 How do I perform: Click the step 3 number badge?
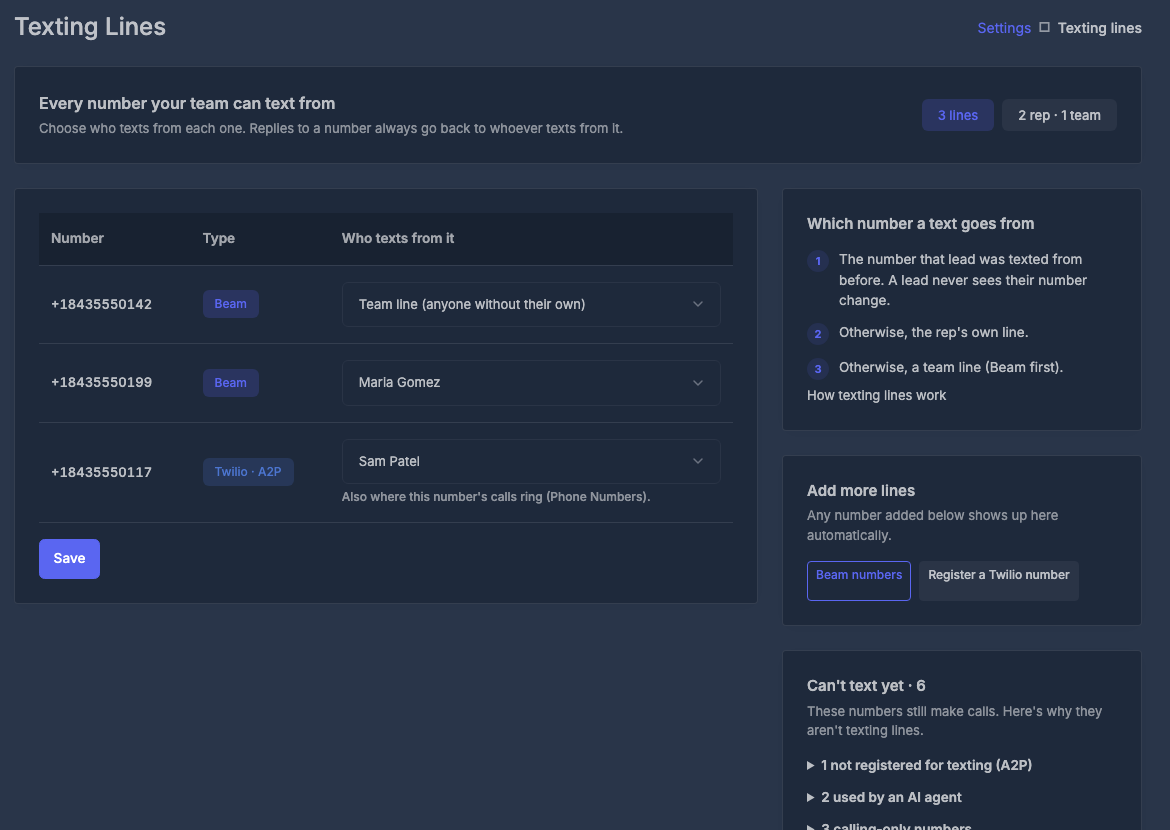pyautogui.click(x=818, y=369)
